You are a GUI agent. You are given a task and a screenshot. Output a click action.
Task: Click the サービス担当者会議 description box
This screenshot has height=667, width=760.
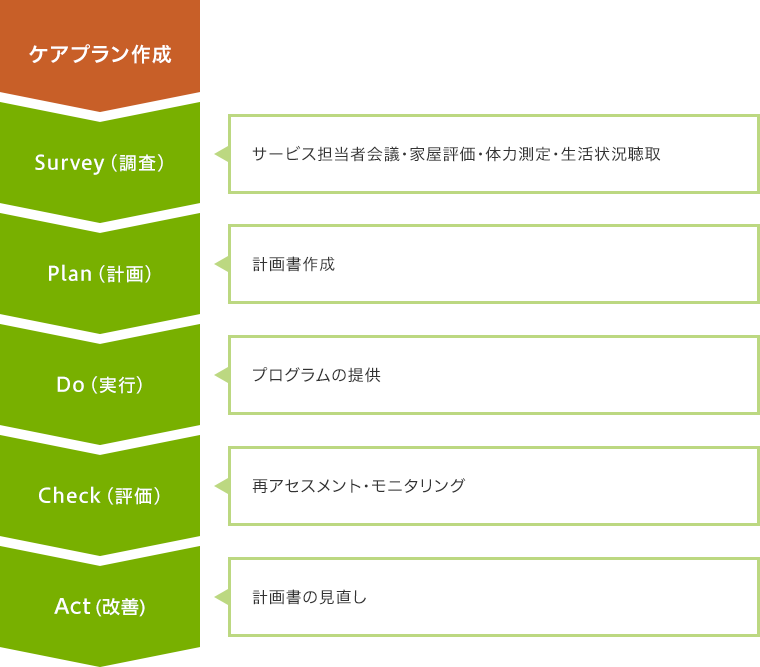point(494,154)
